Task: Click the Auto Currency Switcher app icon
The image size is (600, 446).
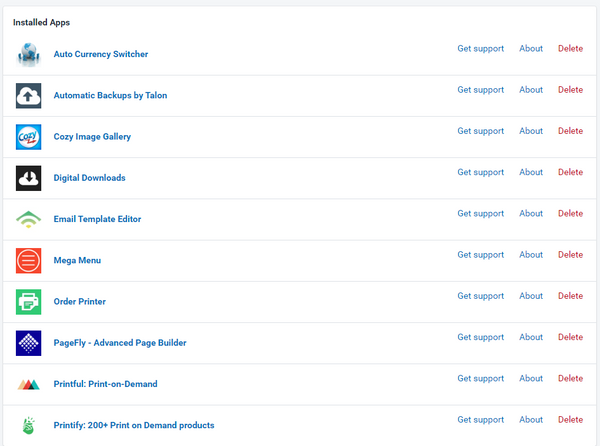Action: (x=28, y=55)
